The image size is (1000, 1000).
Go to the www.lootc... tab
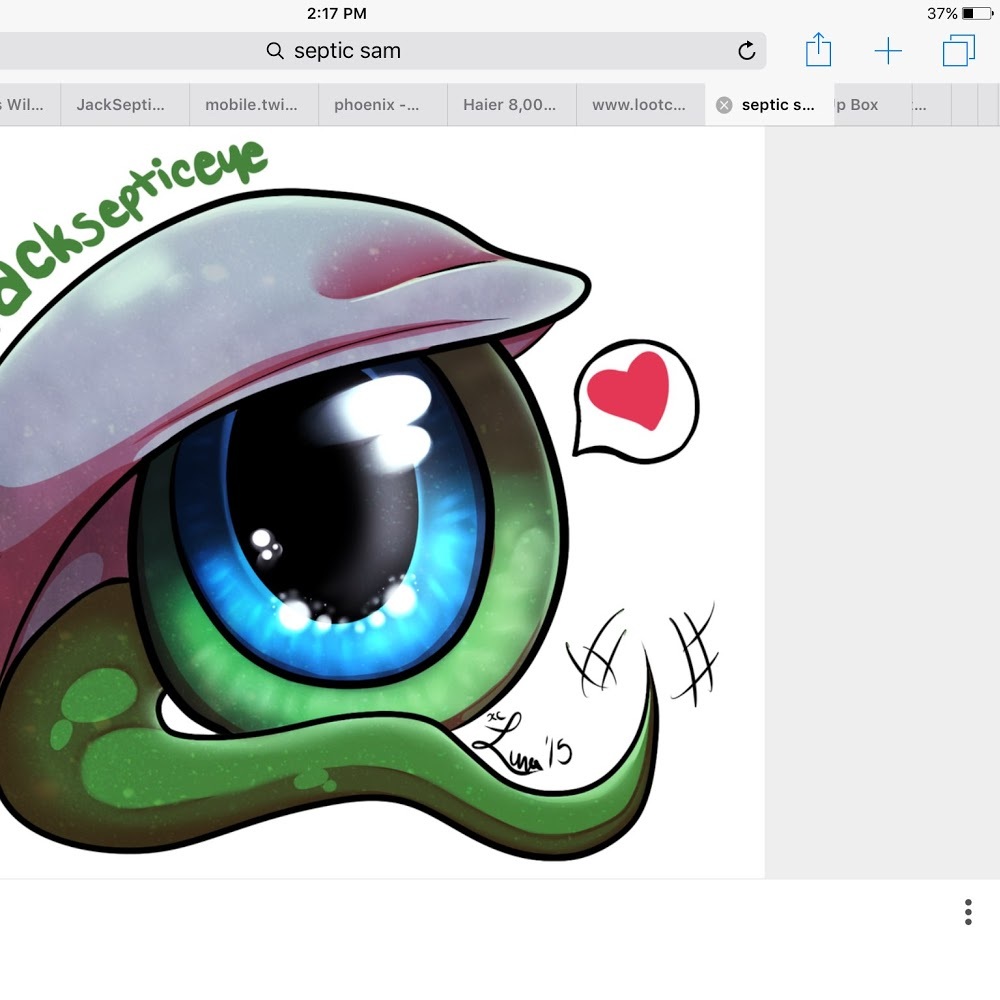[639, 105]
